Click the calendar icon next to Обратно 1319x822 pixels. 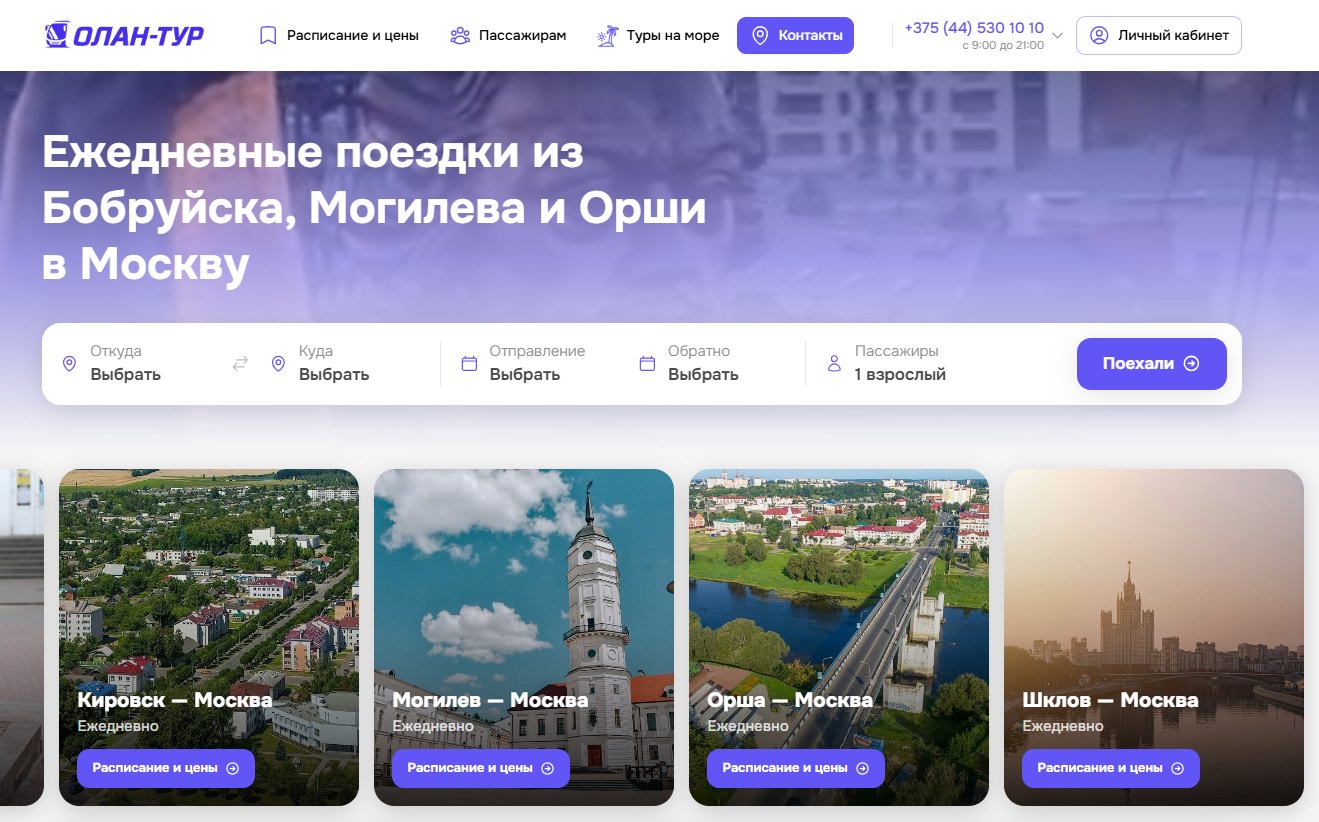647,364
